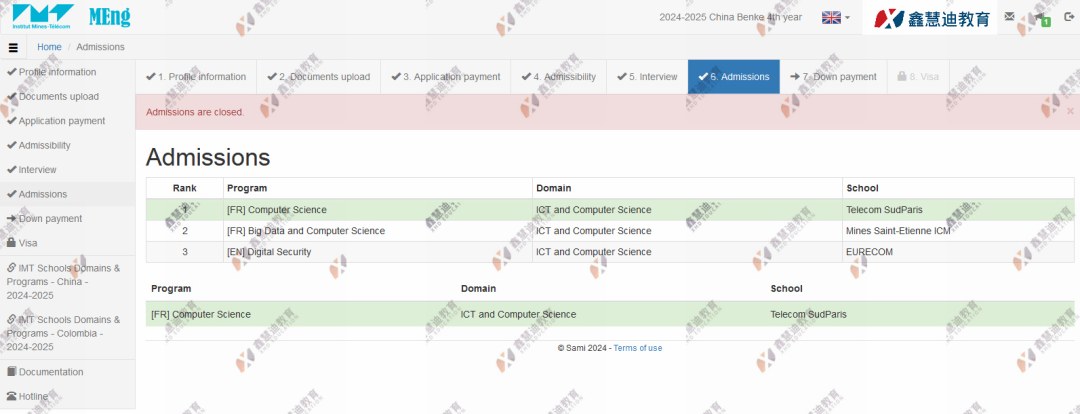Viewport: 1080px width, 414px height.
Task: Click the IMT Institut Mines-Télécom logo
Action: 43,16
